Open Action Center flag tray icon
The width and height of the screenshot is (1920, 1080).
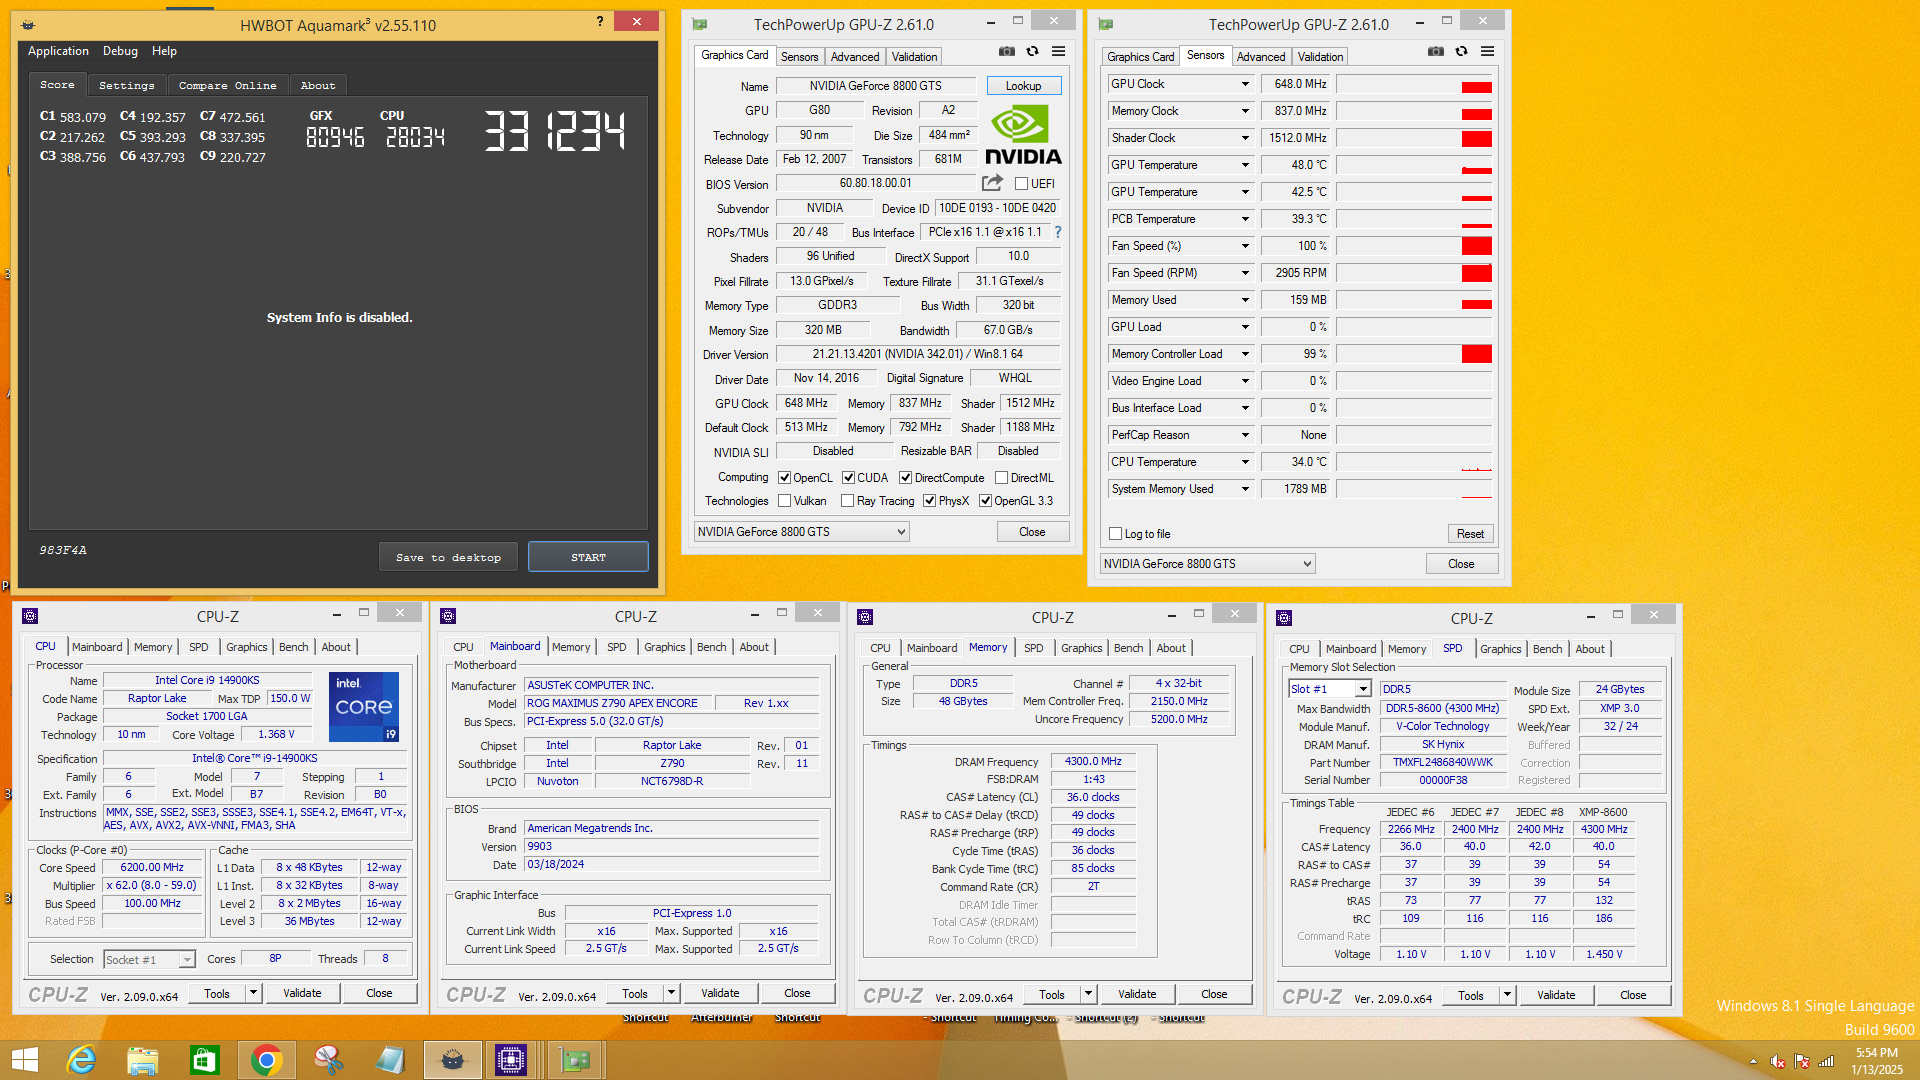point(1802,1062)
